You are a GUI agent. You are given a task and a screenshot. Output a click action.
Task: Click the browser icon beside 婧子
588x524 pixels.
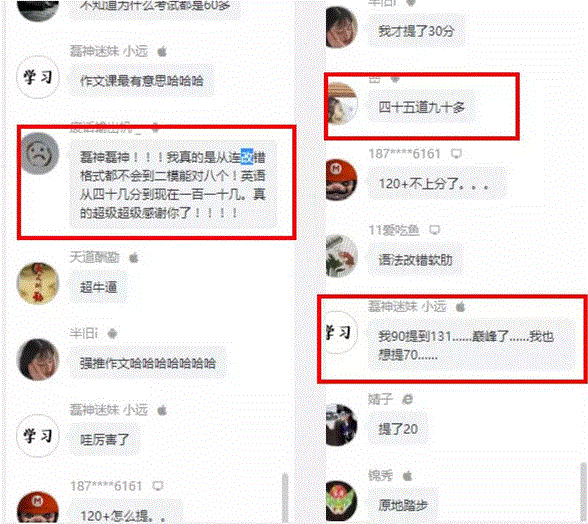(408, 399)
